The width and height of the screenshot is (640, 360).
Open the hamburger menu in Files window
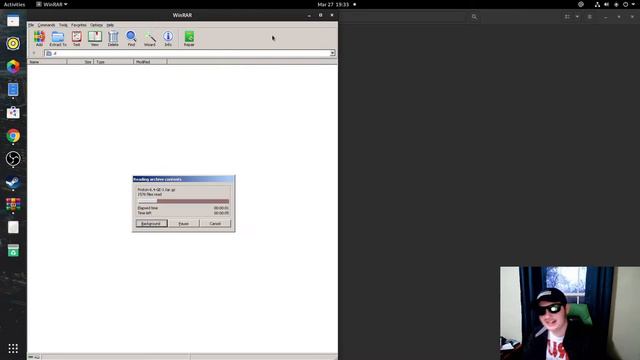[x=589, y=17]
